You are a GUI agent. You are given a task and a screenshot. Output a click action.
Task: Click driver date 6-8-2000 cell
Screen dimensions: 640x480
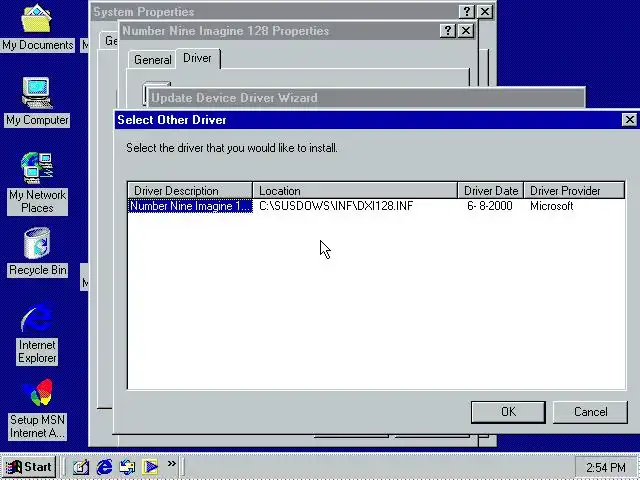click(x=490, y=206)
